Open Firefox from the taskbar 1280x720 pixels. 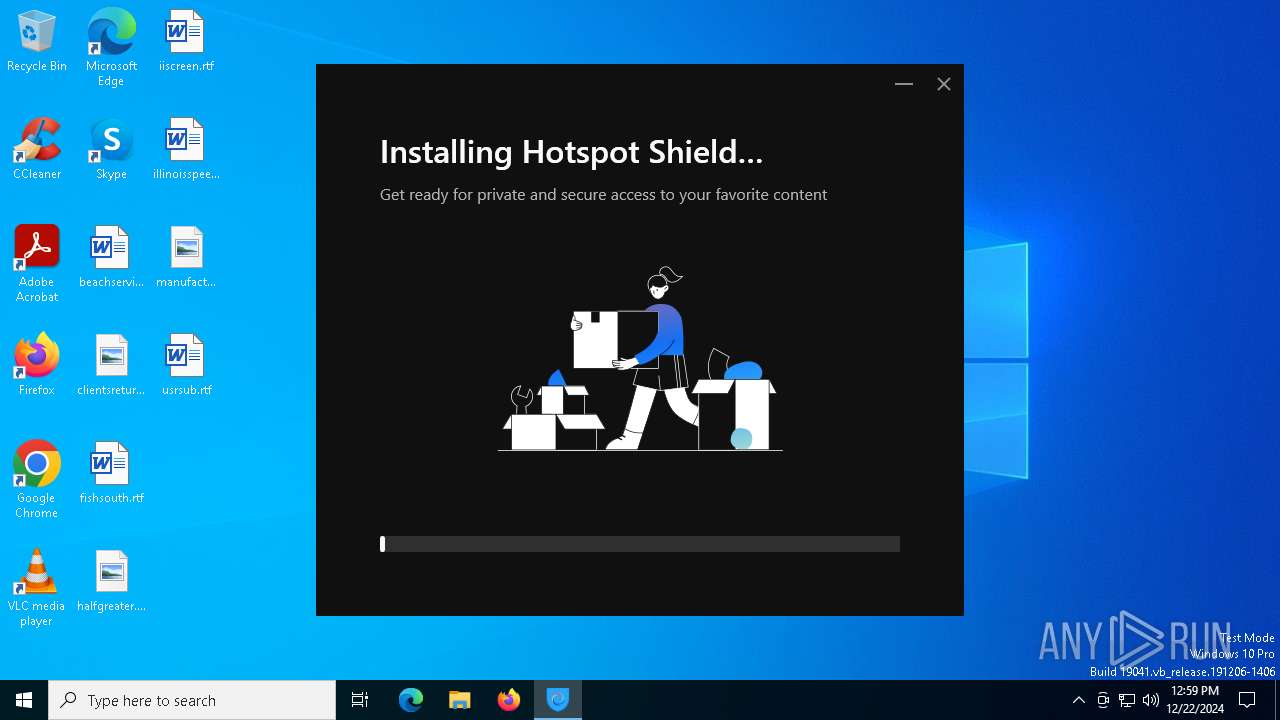pos(509,700)
